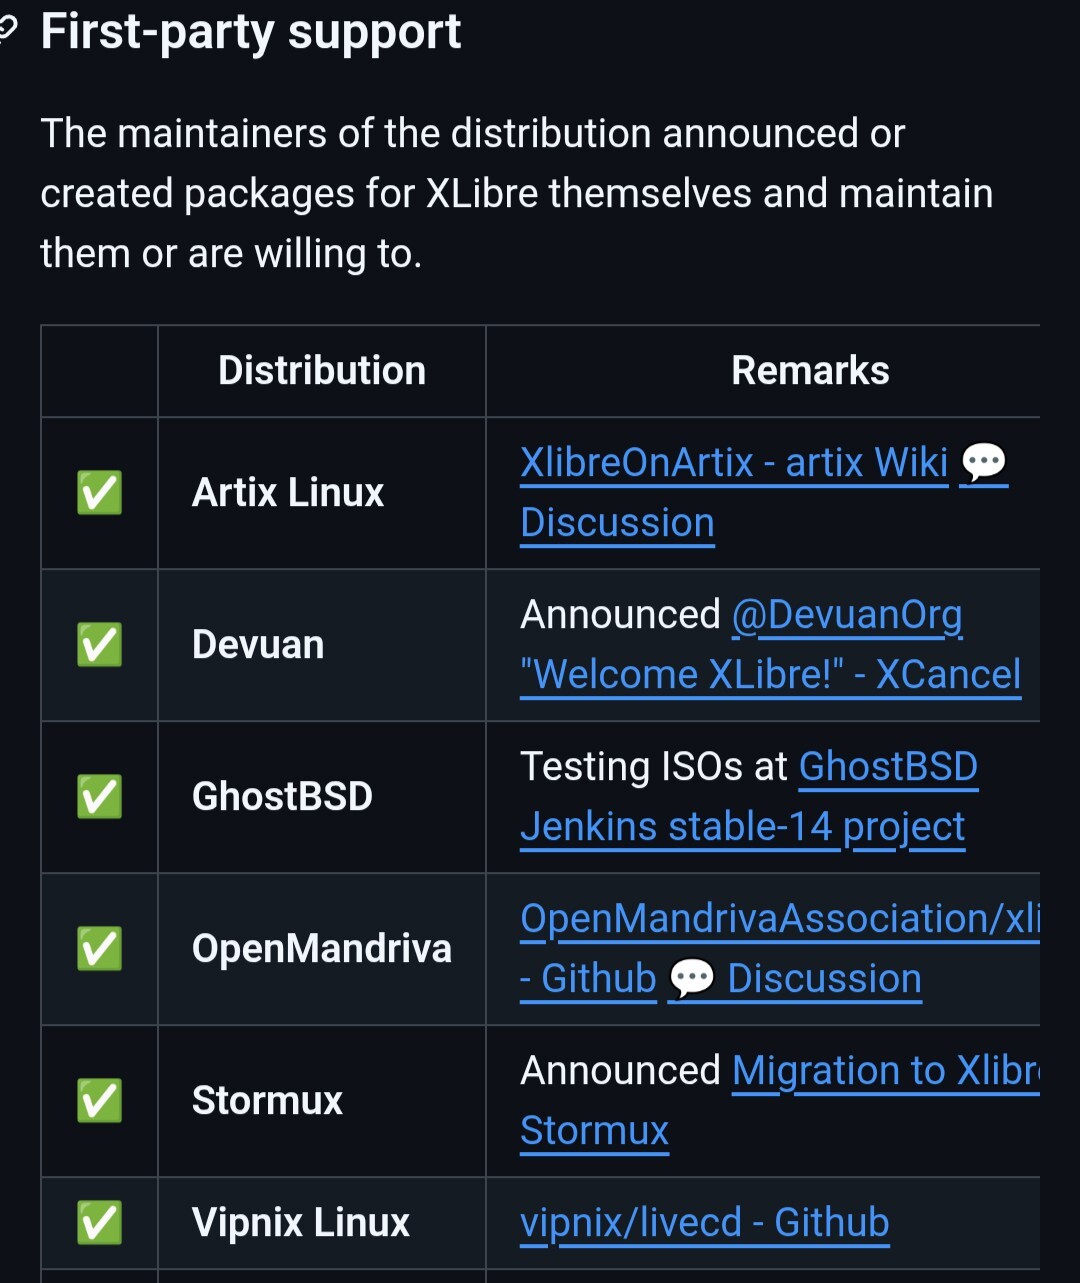1080x1283 pixels.
Task: Click the green checkmark for Stormux
Action: 99,1101
